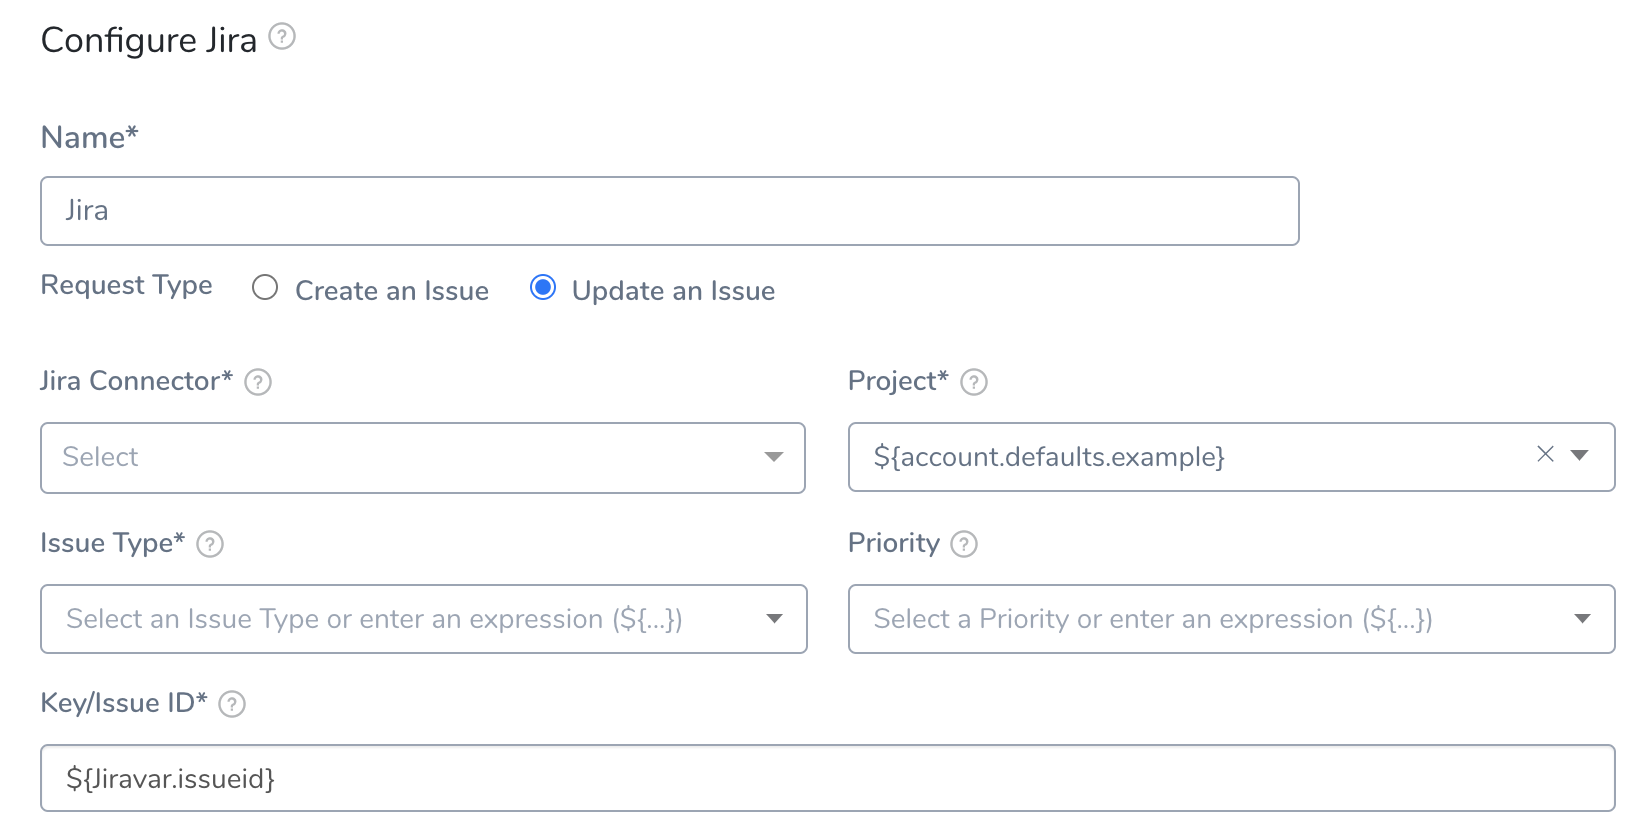Select the Create an Issue radio button

pos(265,288)
